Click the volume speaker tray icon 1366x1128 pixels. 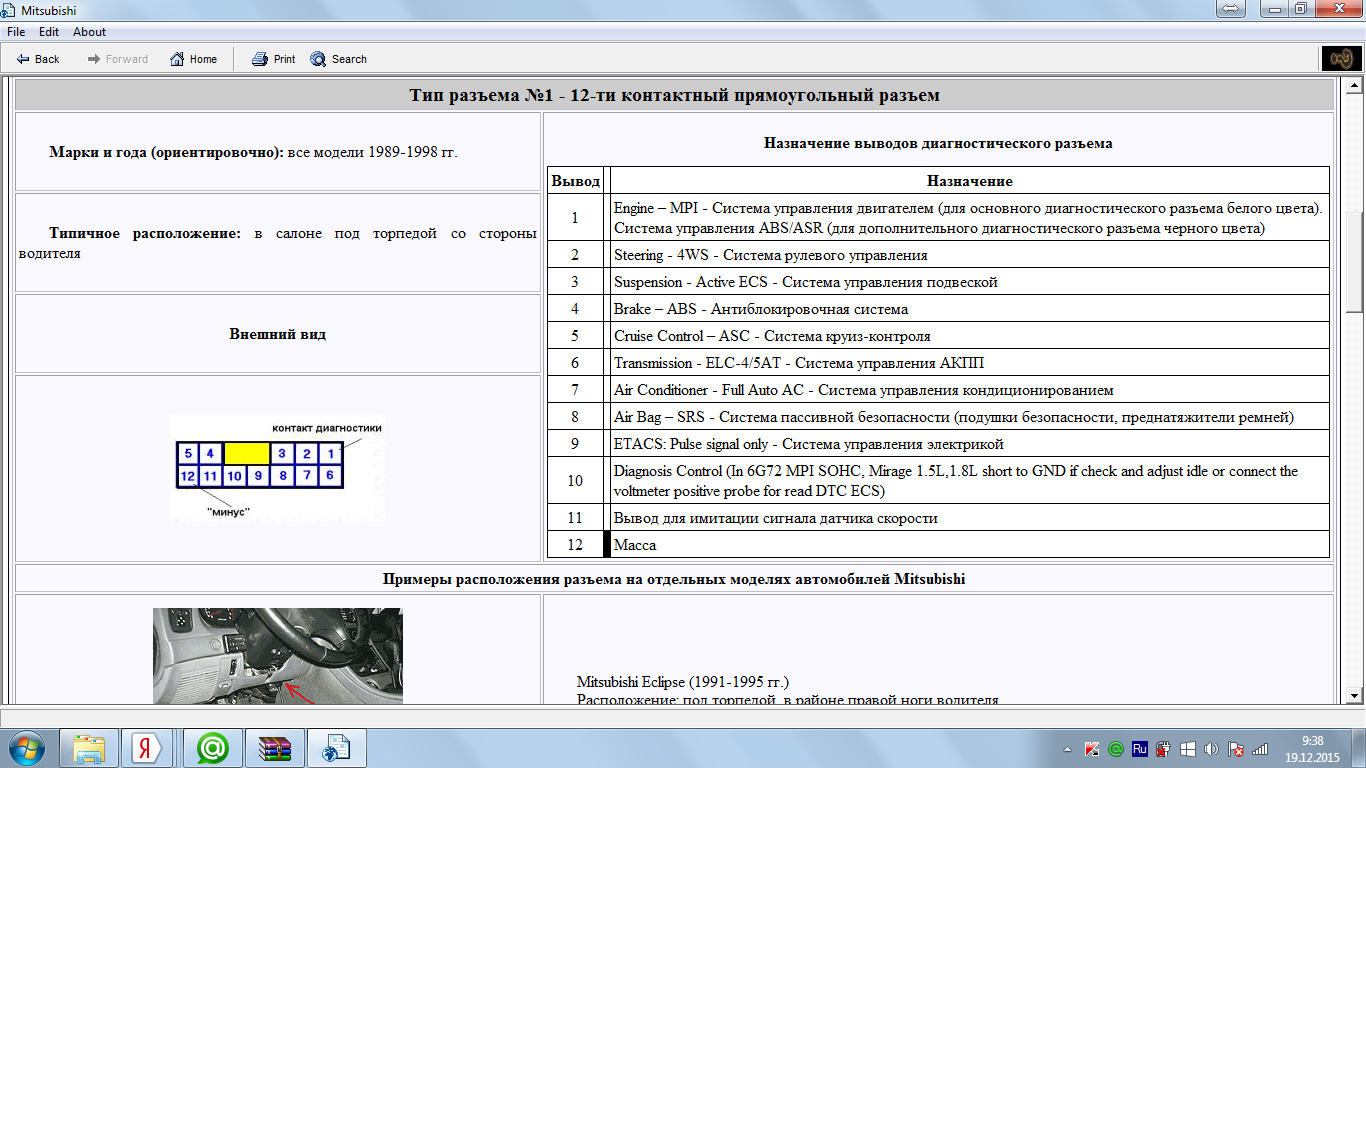pyautogui.click(x=1211, y=749)
